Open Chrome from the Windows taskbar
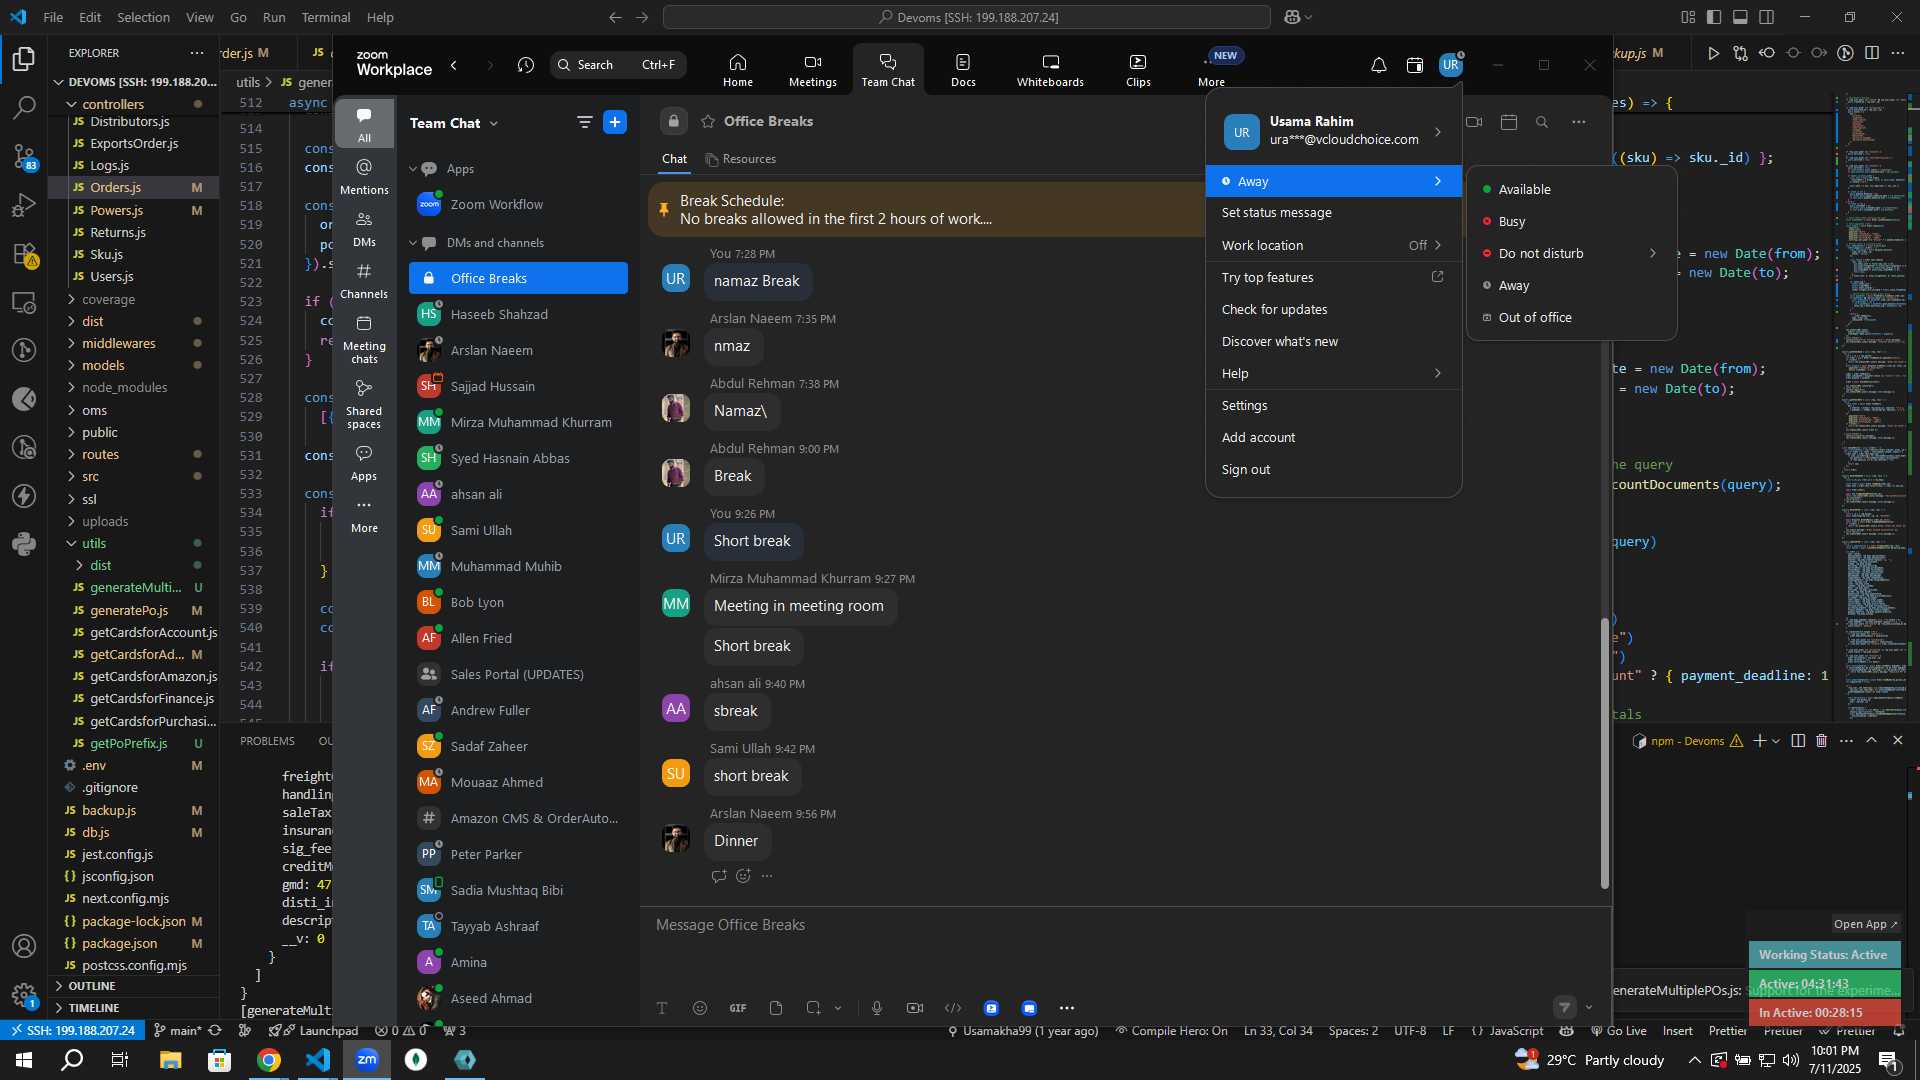This screenshot has height=1080, width=1920. (x=268, y=1060)
